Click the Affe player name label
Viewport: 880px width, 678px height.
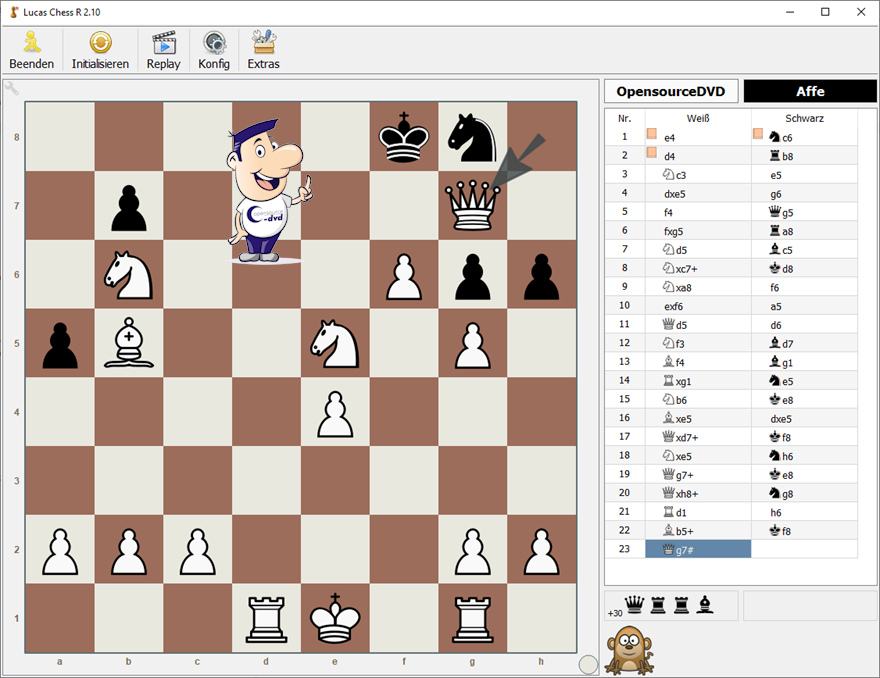[810, 91]
